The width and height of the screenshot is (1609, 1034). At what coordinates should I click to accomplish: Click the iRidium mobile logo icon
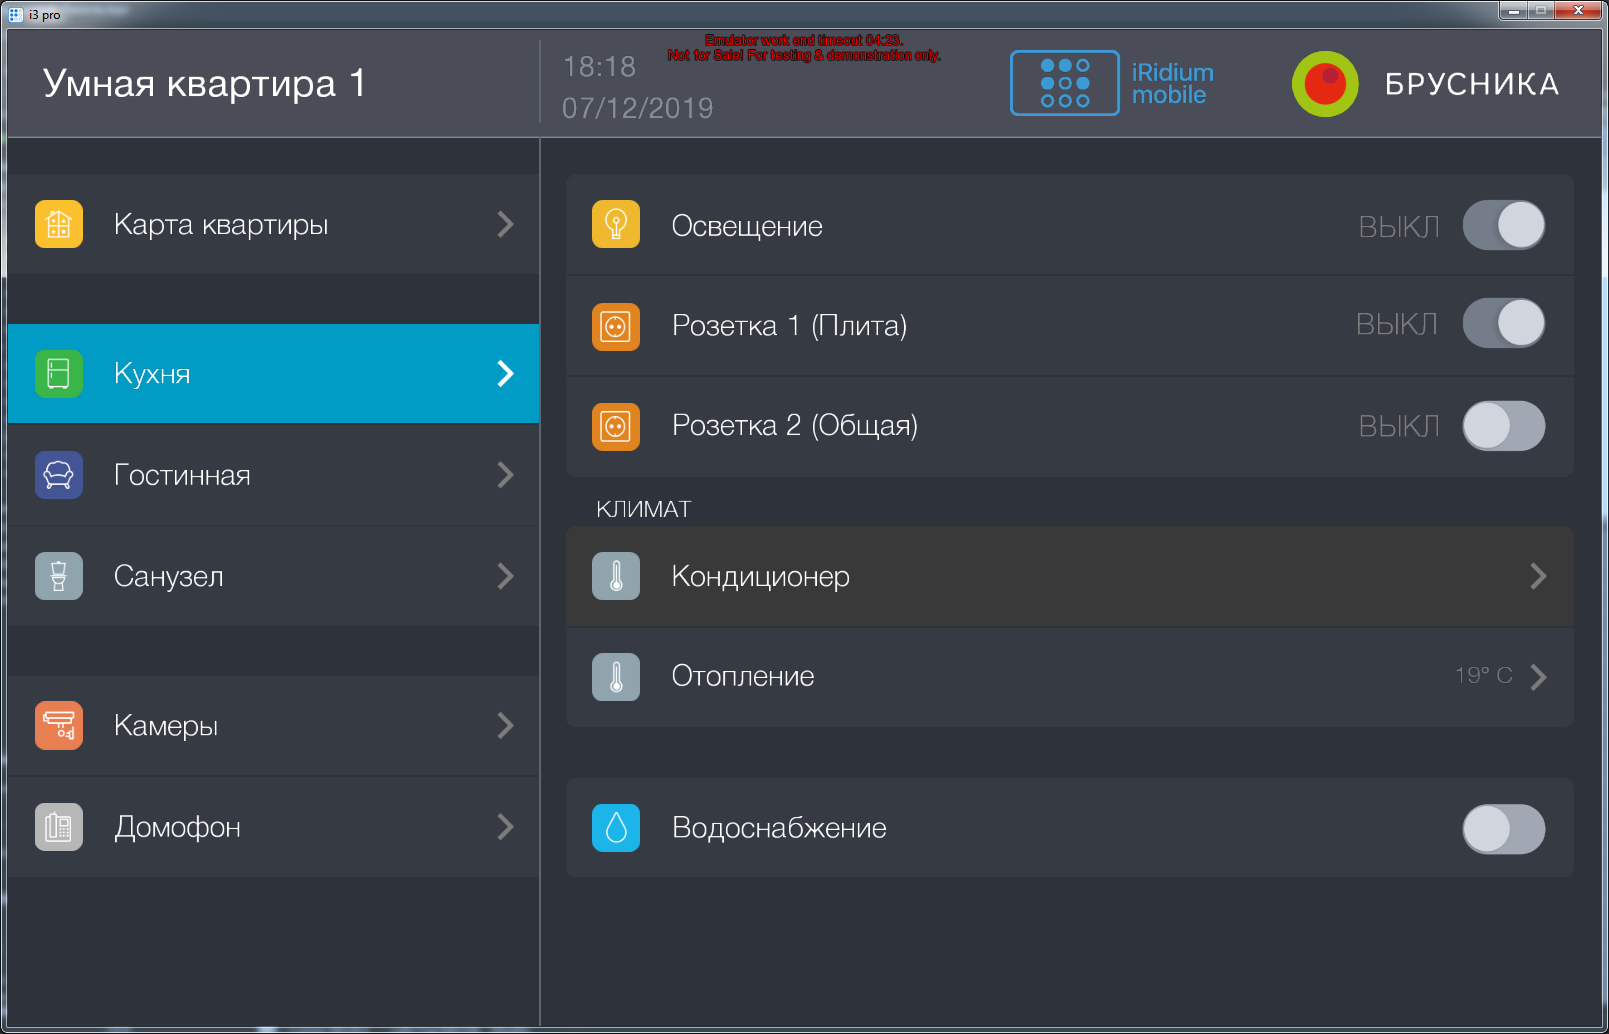[1065, 83]
